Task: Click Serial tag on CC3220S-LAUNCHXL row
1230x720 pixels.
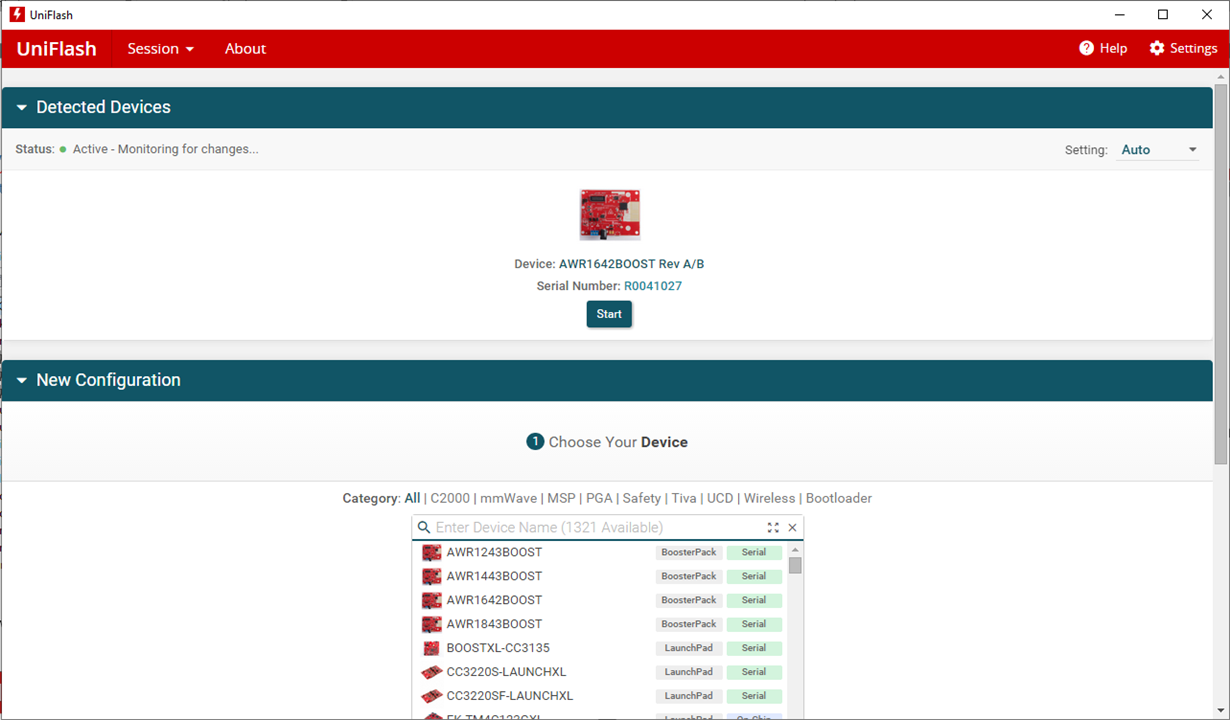Action: [x=754, y=672]
